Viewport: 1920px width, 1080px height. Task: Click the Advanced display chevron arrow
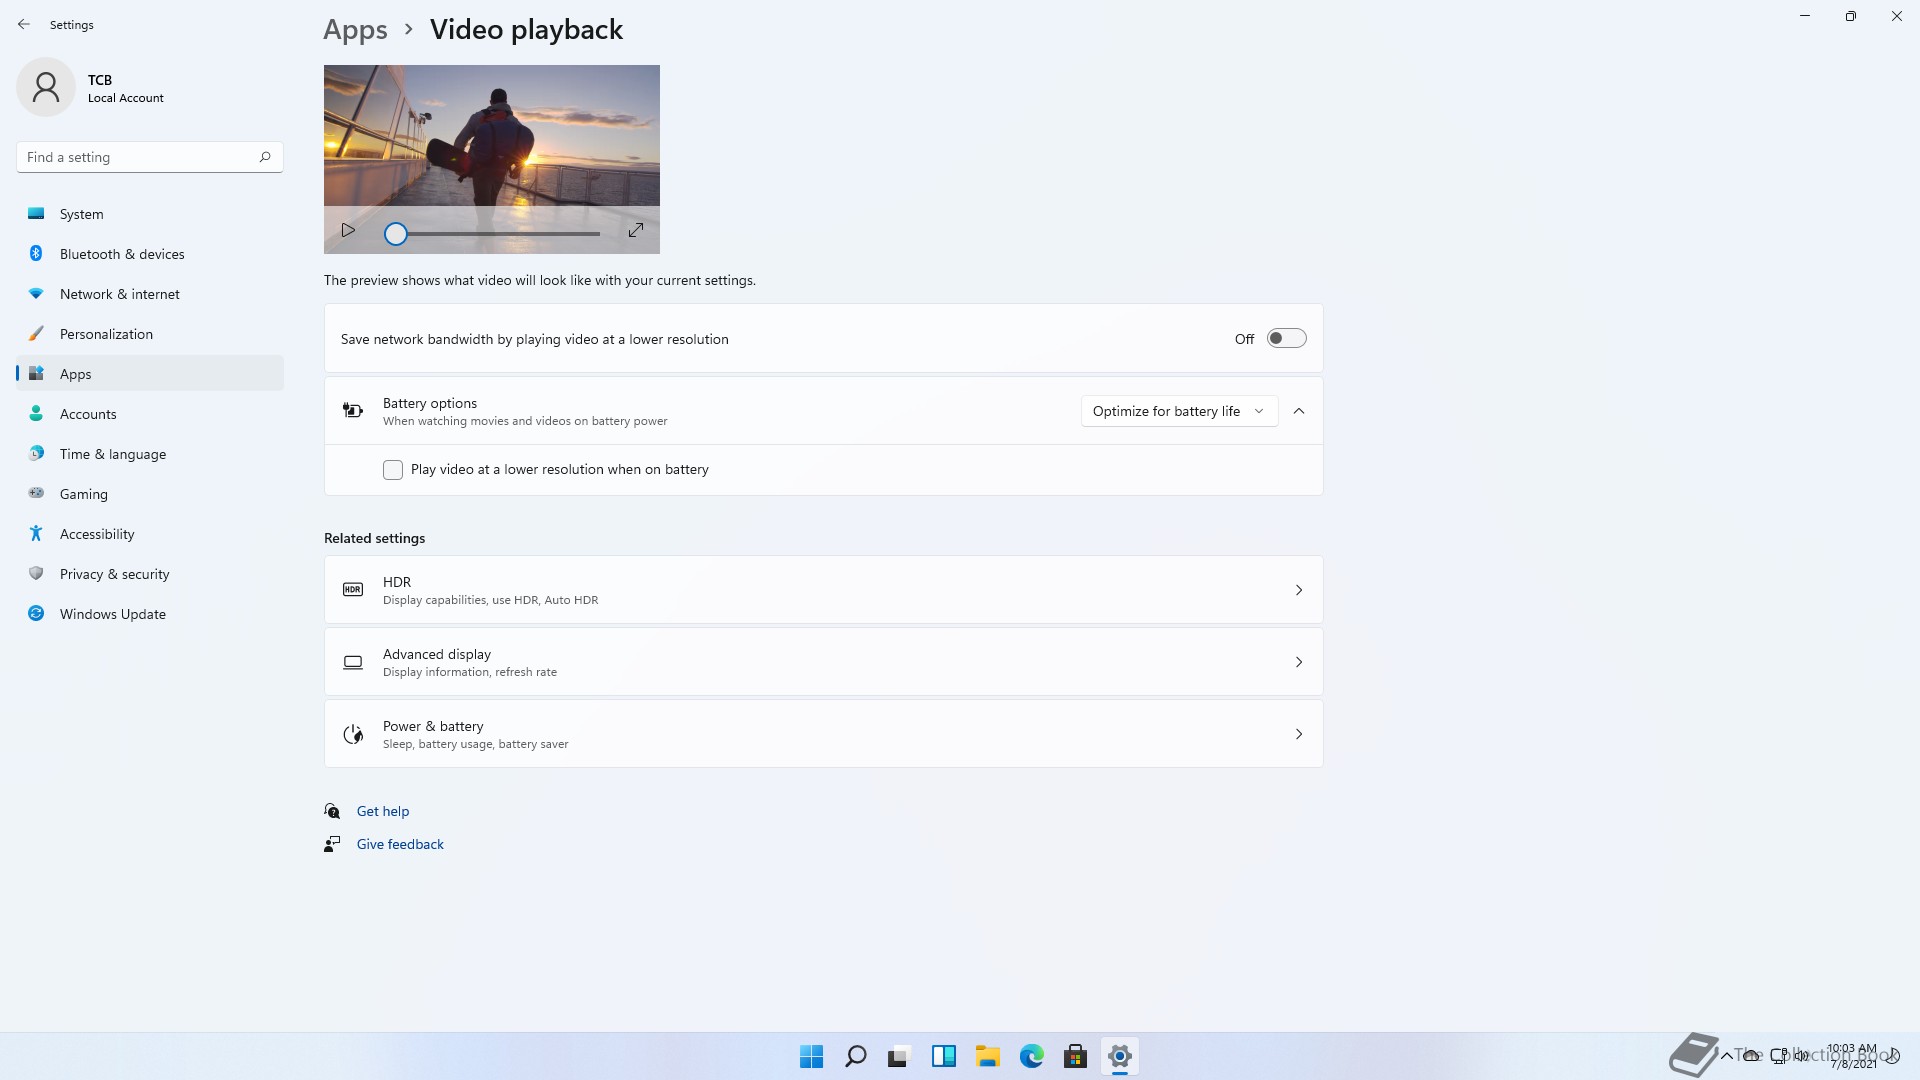[x=1299, y=662]
